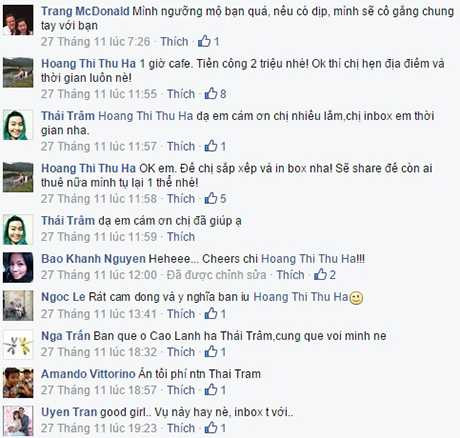Click thumbs-up icon on Uyen Tran's comment
This screenshot has height=438, width=460.
211,428
